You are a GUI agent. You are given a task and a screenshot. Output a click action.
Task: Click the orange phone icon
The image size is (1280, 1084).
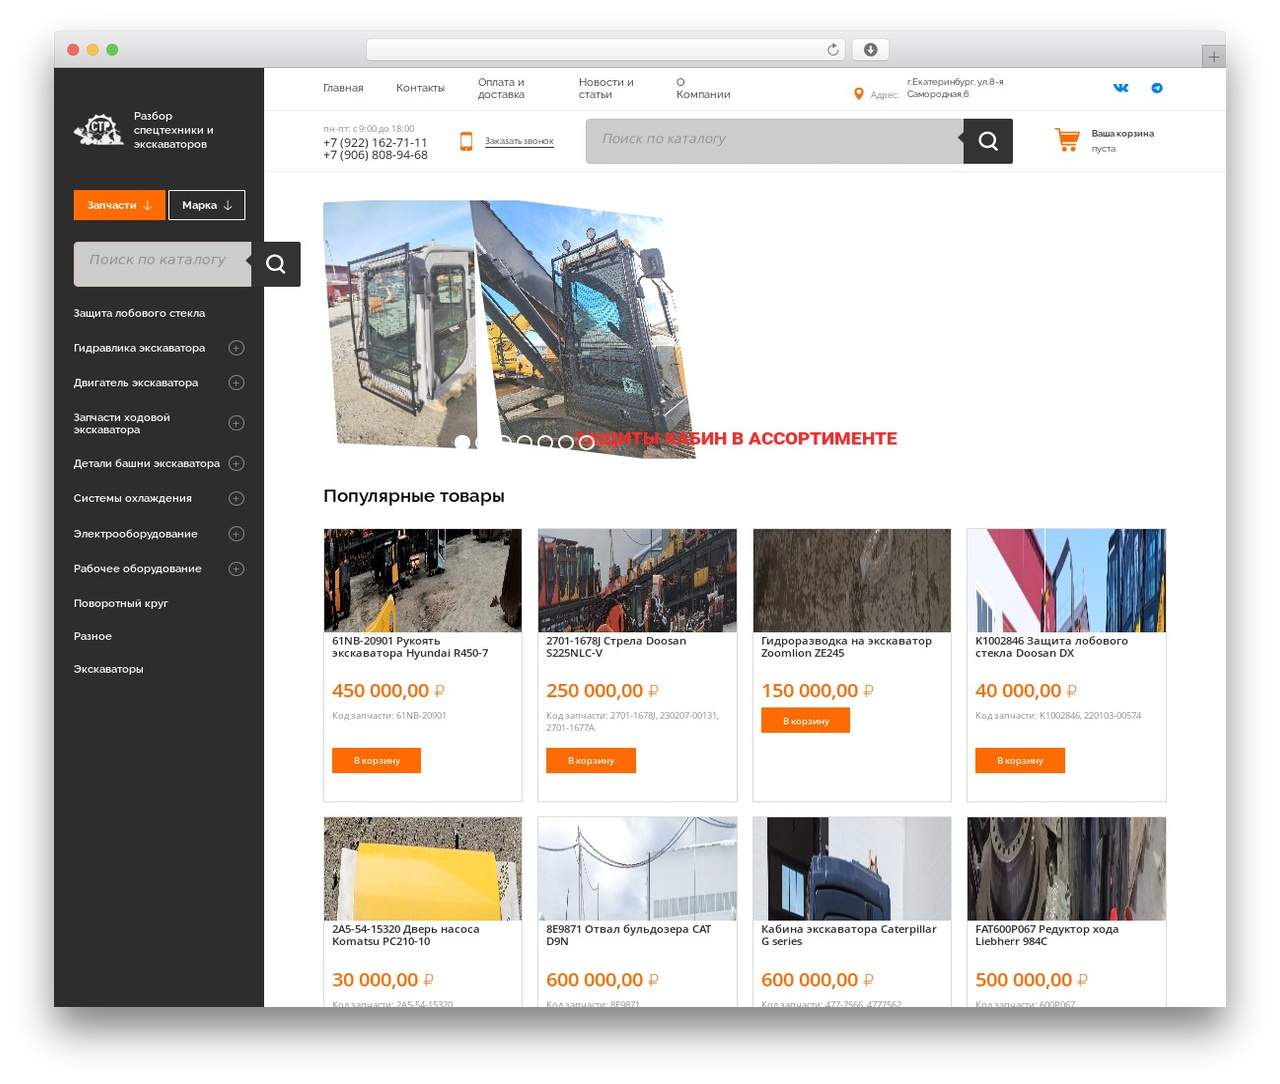[466, 141]
